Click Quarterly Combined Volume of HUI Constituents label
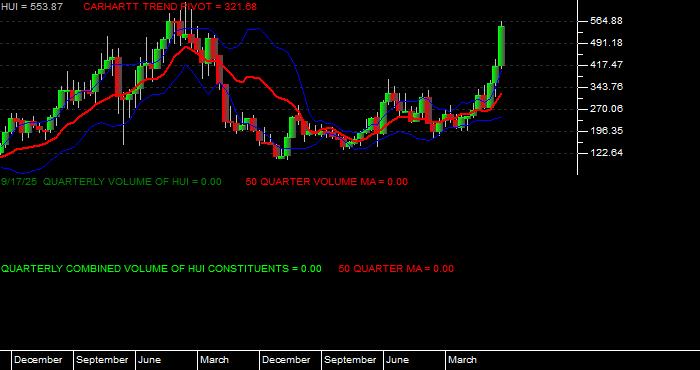The width and height of the screenshot is (700, 370). (161, 269)
